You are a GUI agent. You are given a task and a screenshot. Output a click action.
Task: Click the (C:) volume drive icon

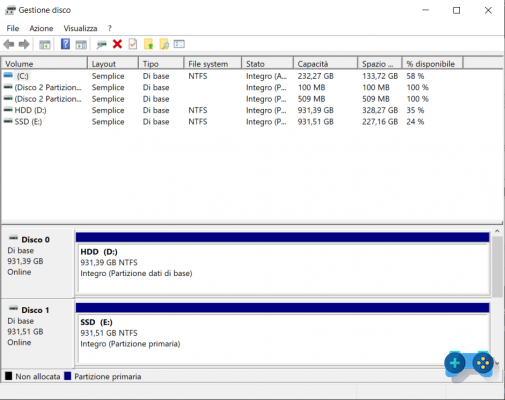(x=8, y=76)
